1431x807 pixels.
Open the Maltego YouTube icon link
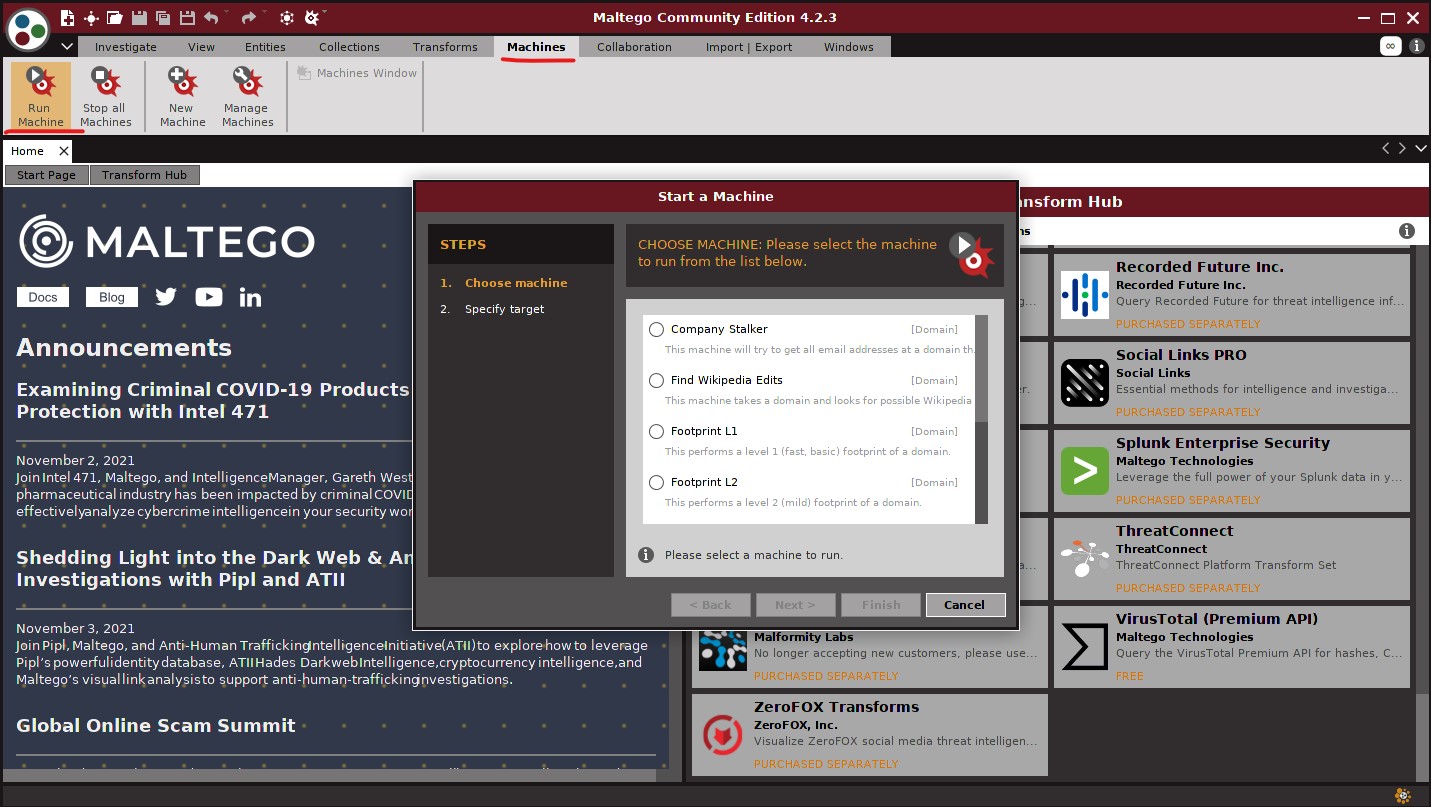[209, 297]
